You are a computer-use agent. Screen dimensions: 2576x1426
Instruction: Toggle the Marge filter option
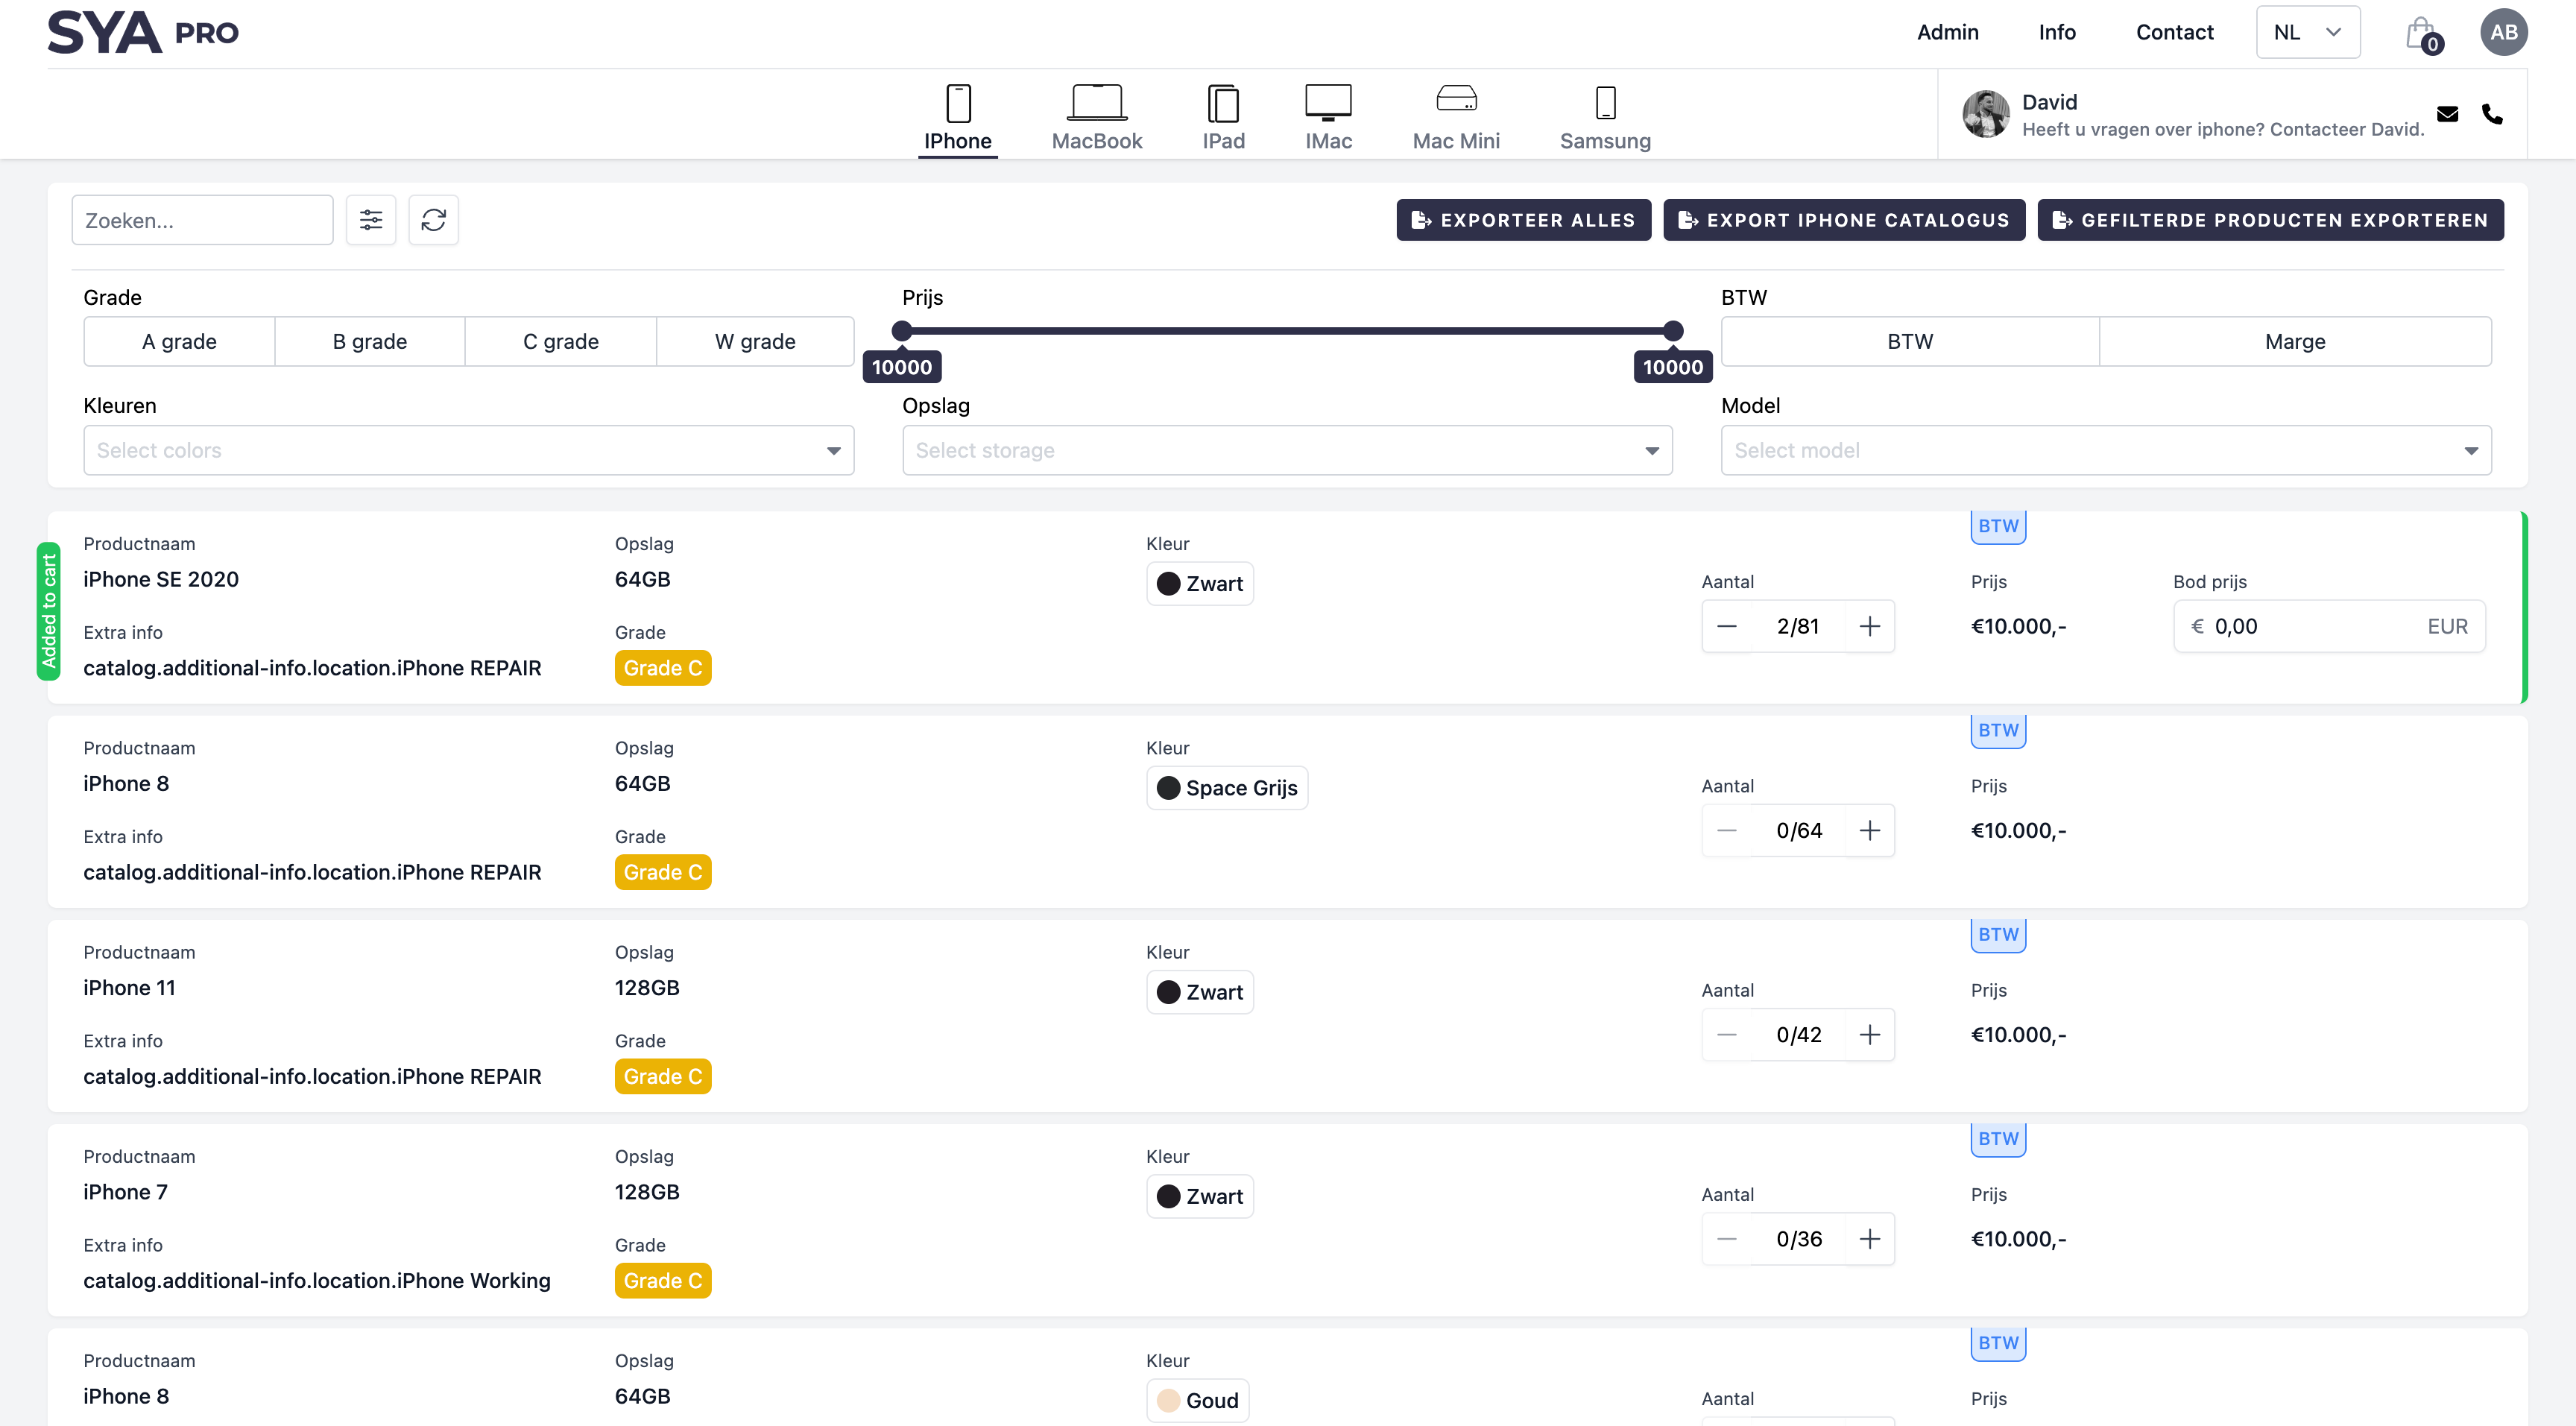(x=2295, y=341)
